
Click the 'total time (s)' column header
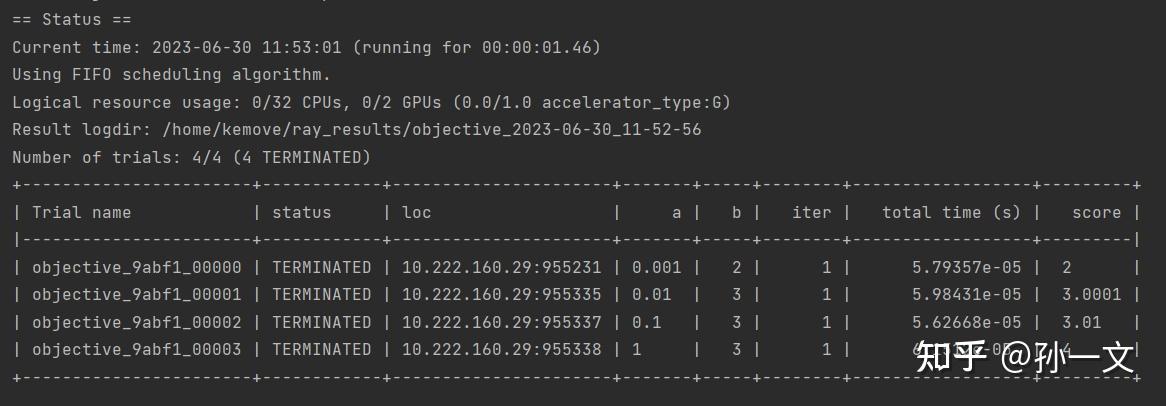(x=951, y=212)
